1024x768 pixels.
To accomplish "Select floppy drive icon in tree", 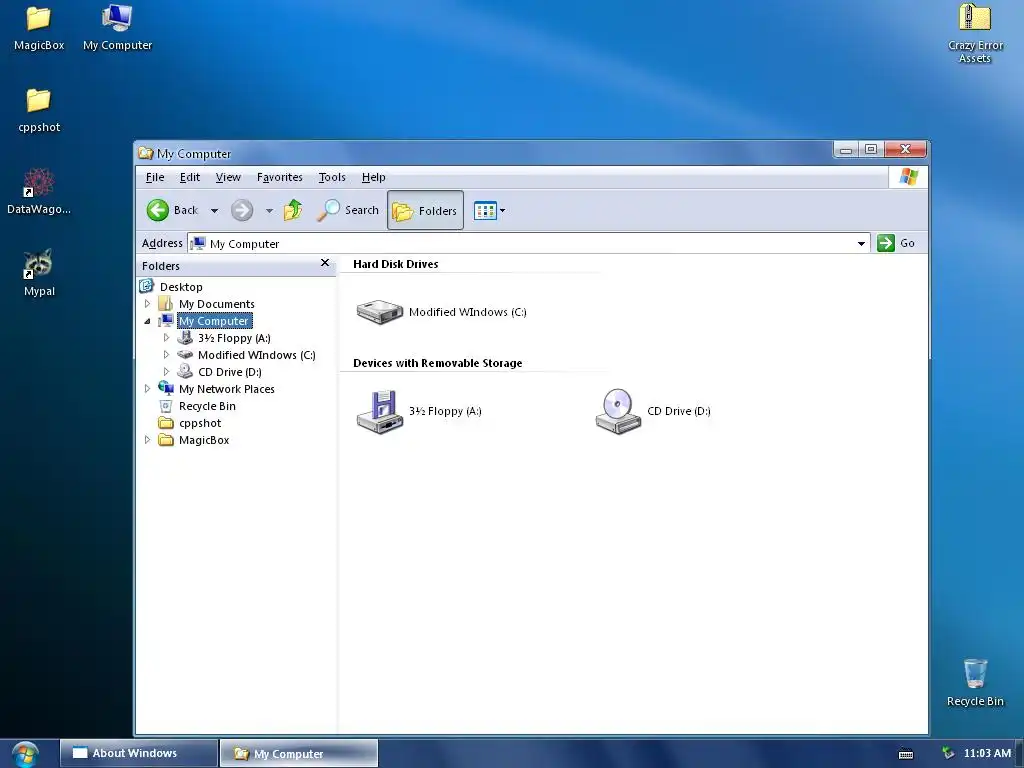I will pos(185,338).
